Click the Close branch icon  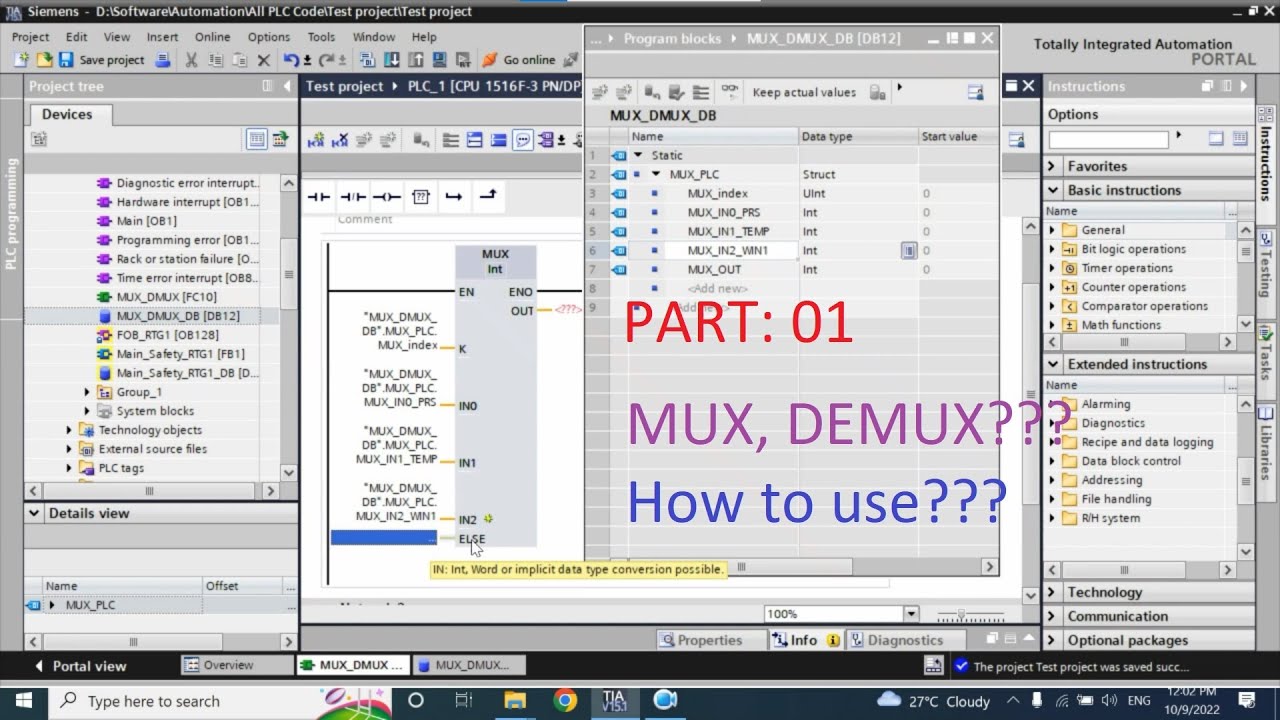pos(488,197)
